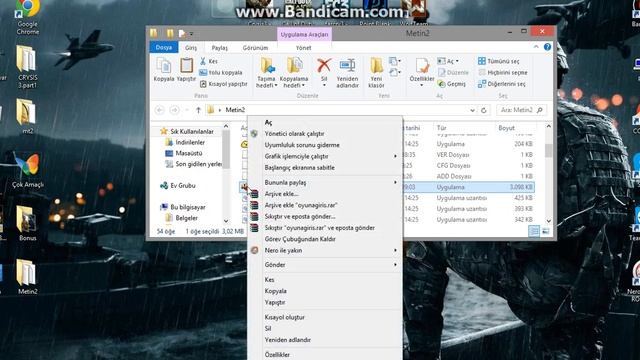Screen dimensions: 640x360
Task: Open Son gidilen yerler
Action: 193,164
